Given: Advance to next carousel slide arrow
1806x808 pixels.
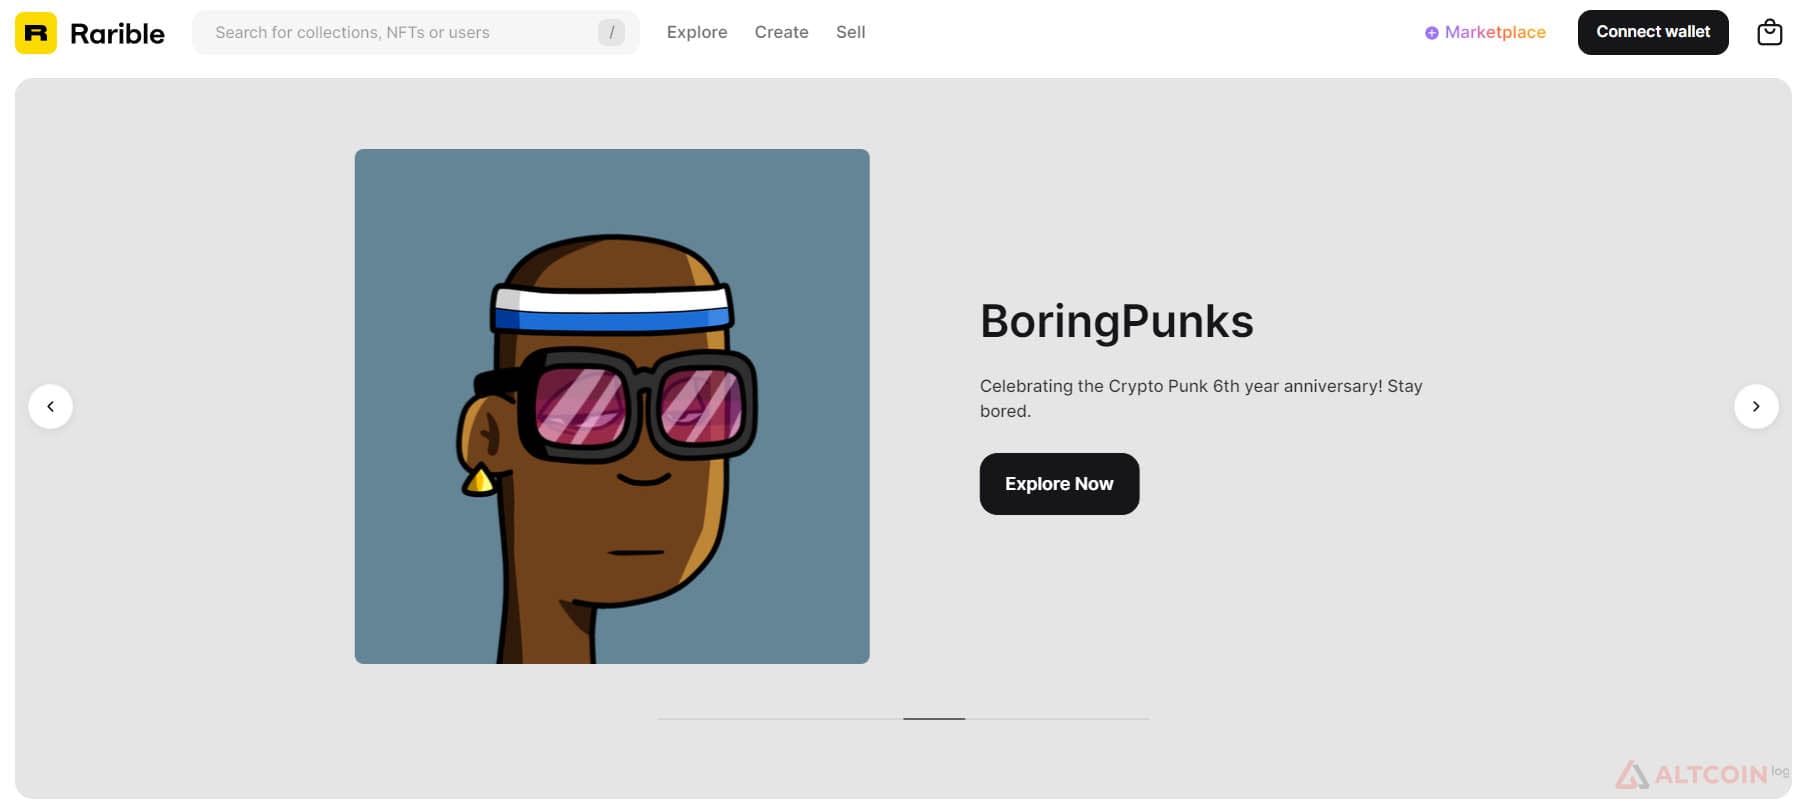Looking at the screenshot, I should click(1756, 407).
